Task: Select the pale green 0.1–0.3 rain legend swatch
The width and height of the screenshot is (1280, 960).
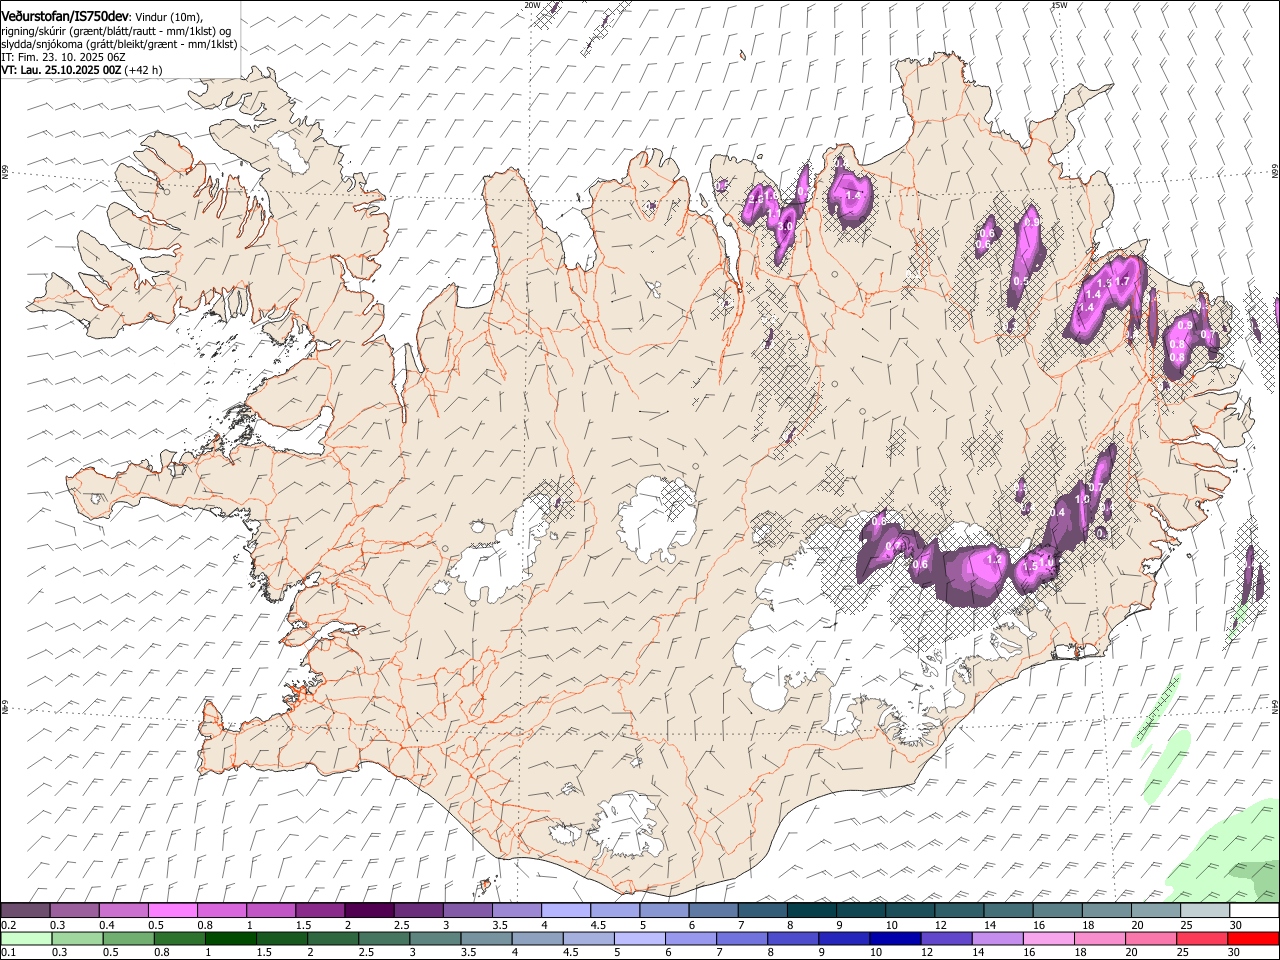Action: click(x=25, y=938)
